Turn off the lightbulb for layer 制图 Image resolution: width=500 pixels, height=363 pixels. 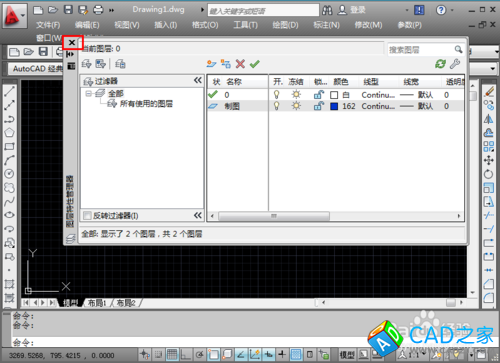click(x=276, y=106)
